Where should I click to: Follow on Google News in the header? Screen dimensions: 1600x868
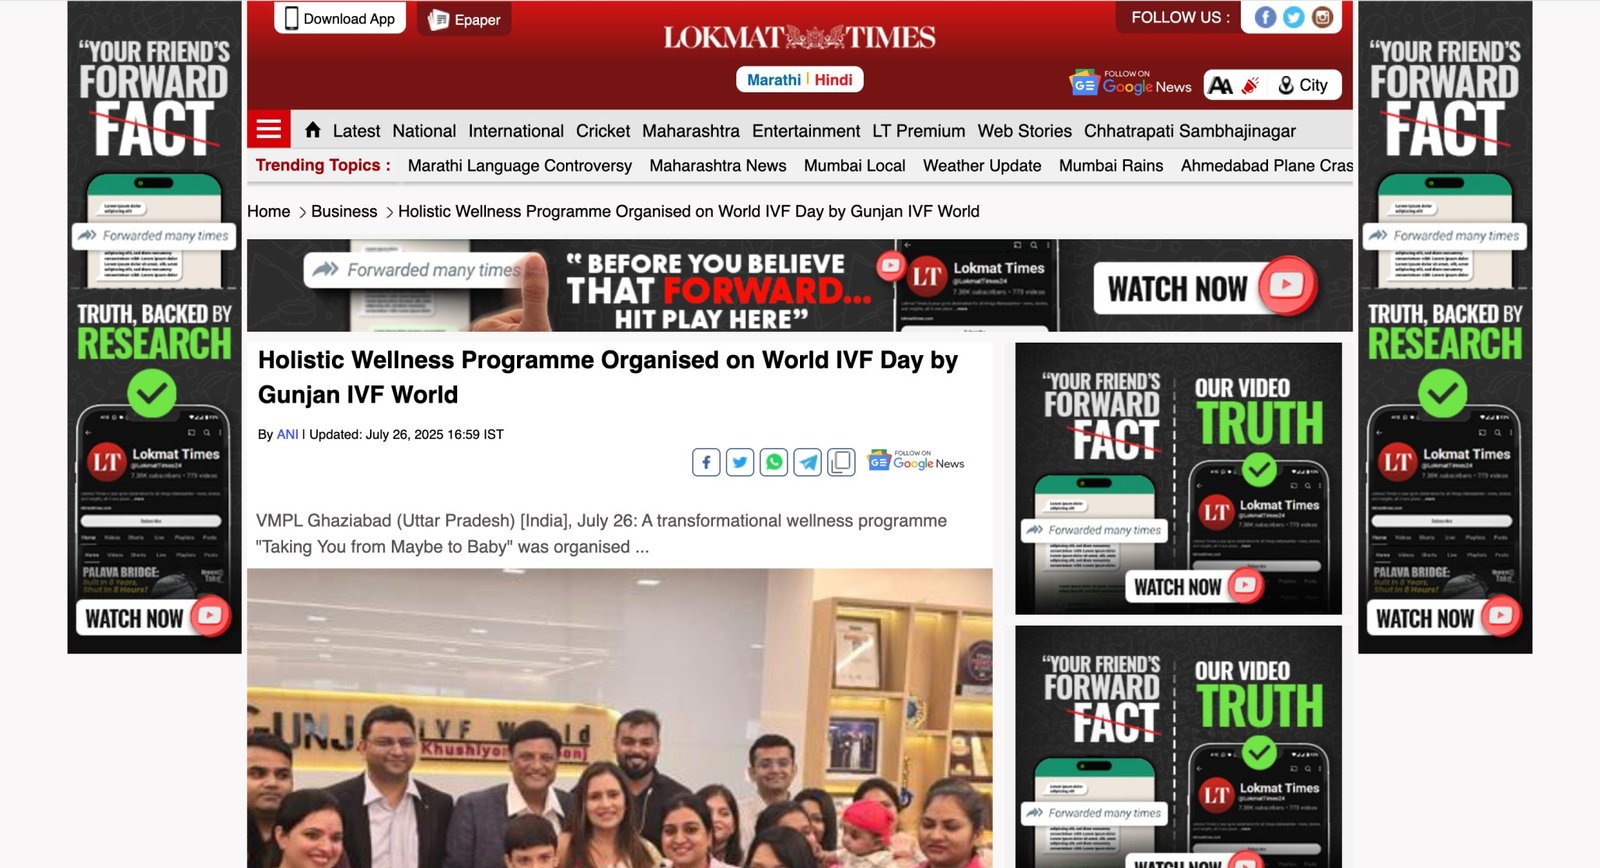tap(1131, 83)
